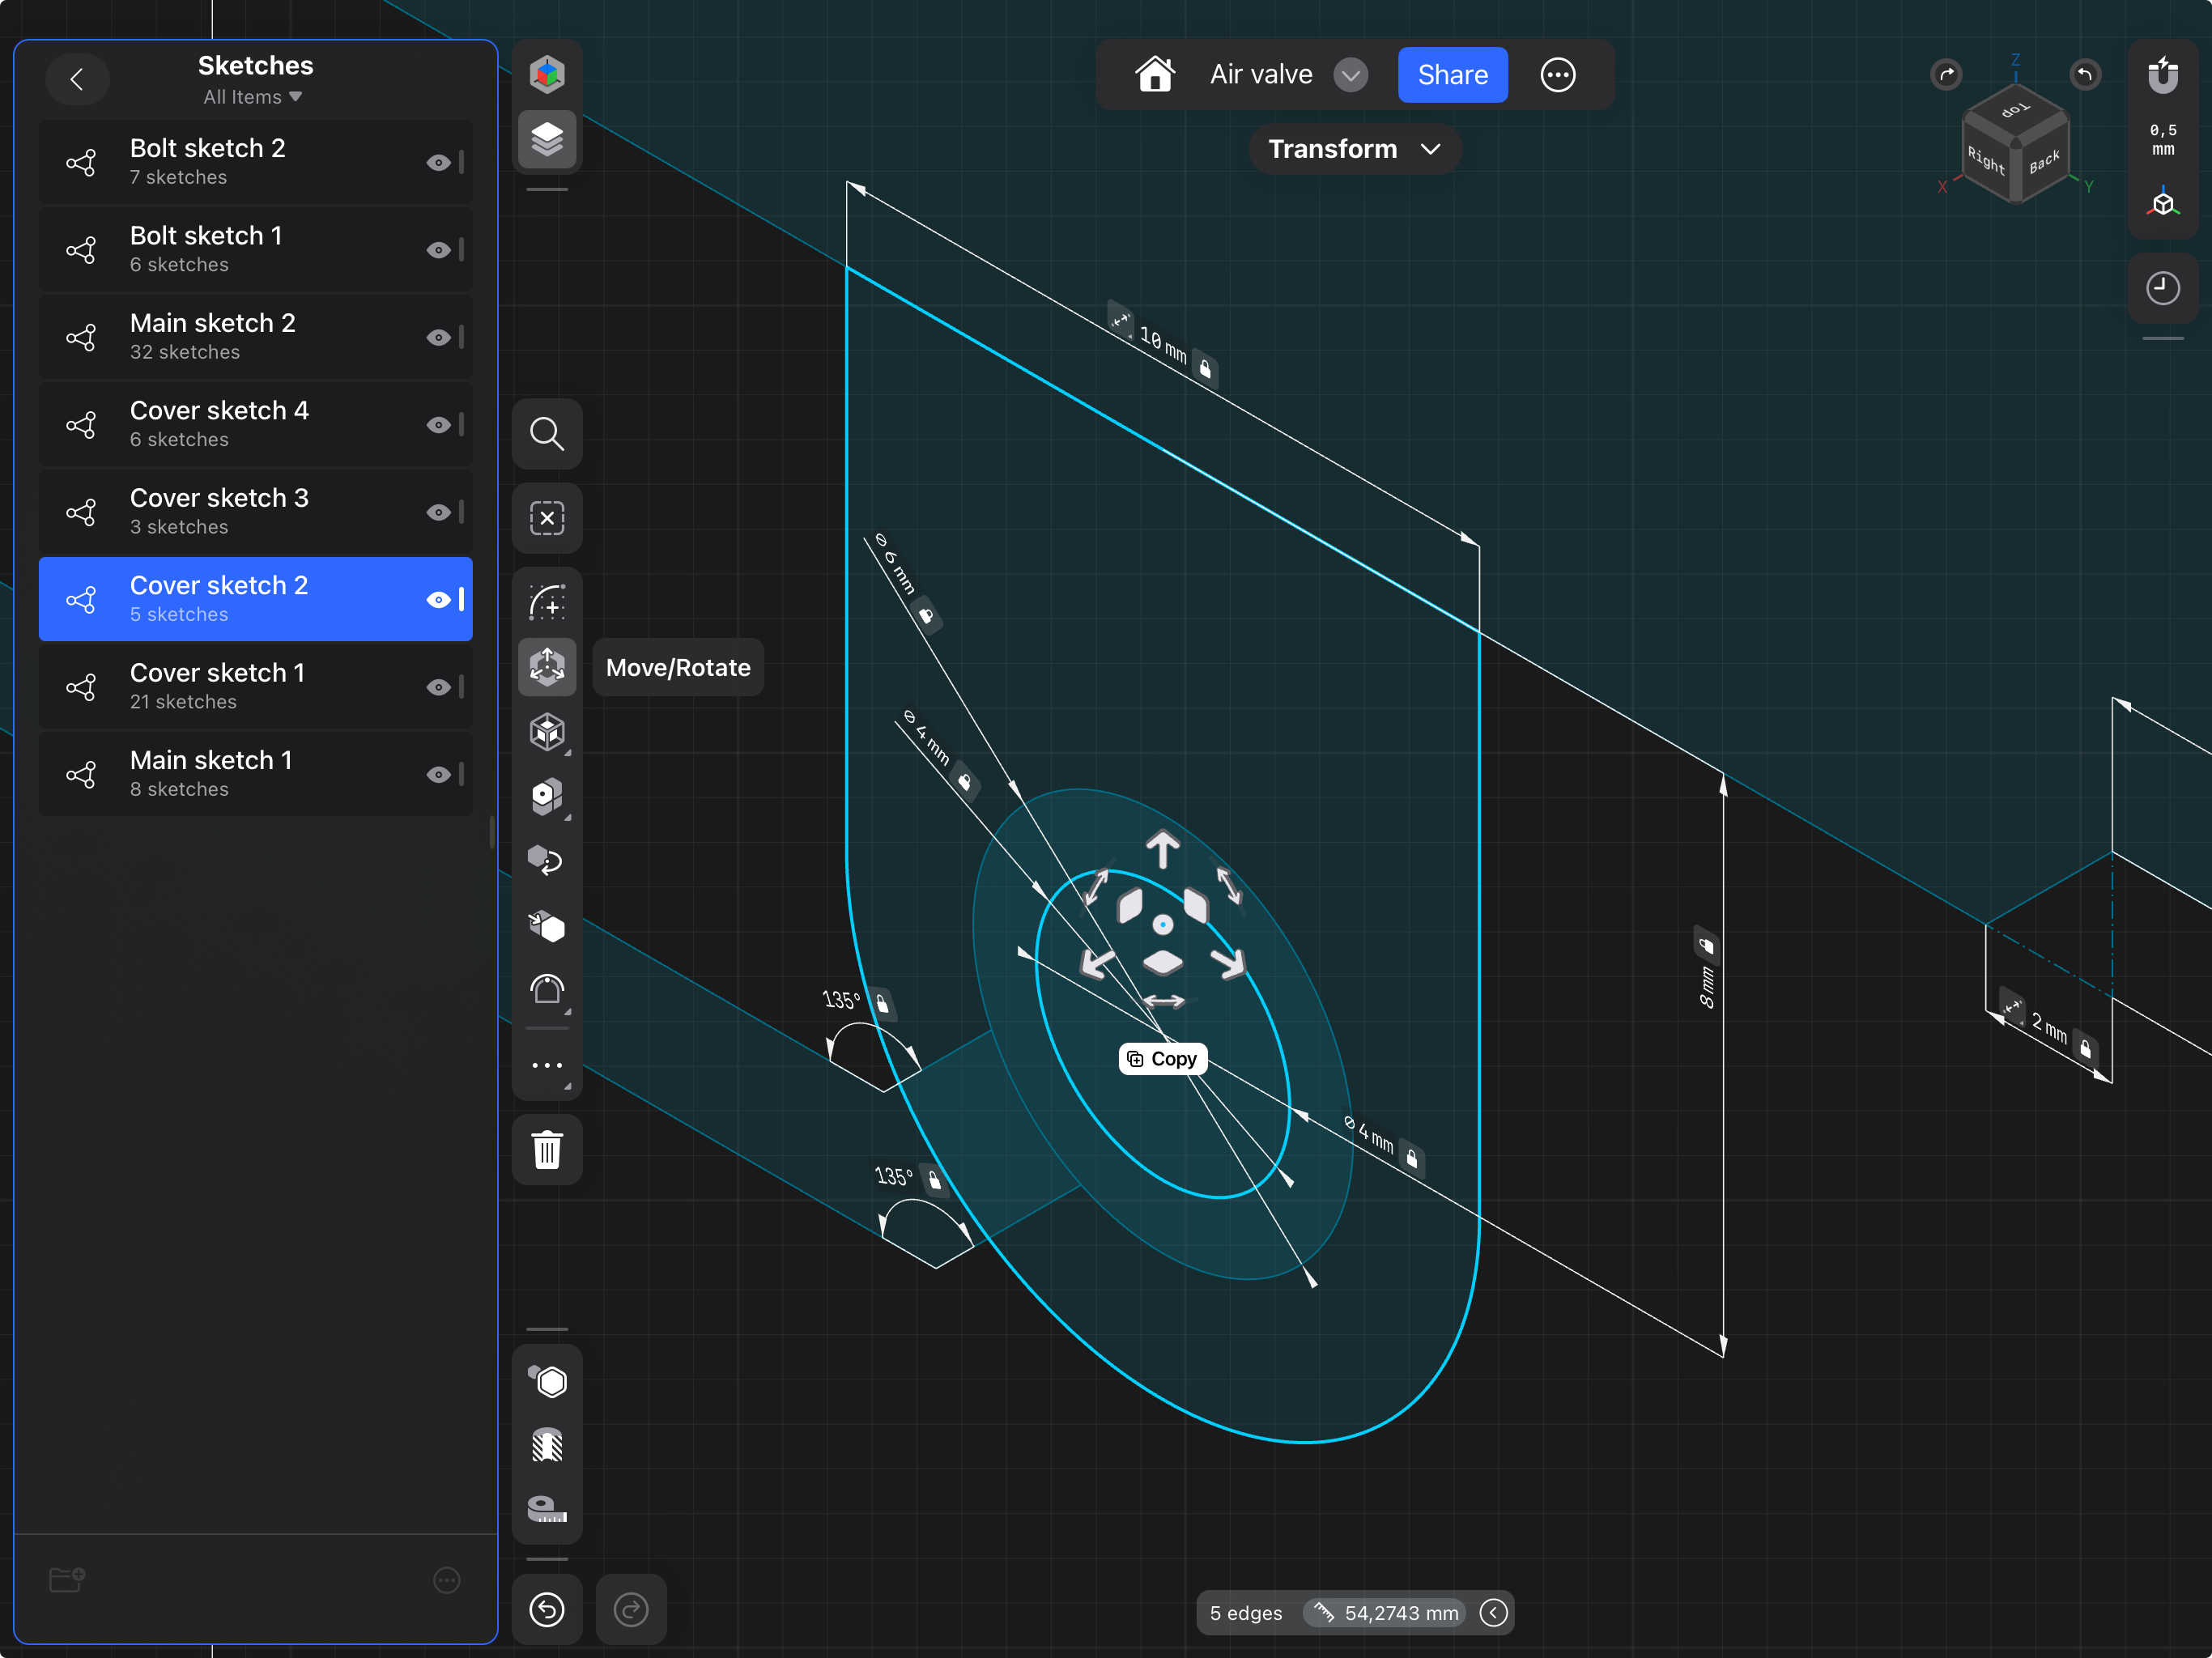Viewport: 2212px width, 1658px height.
Task: Open the measure tool with ruler icon
Action: (x=547, y=1508)
